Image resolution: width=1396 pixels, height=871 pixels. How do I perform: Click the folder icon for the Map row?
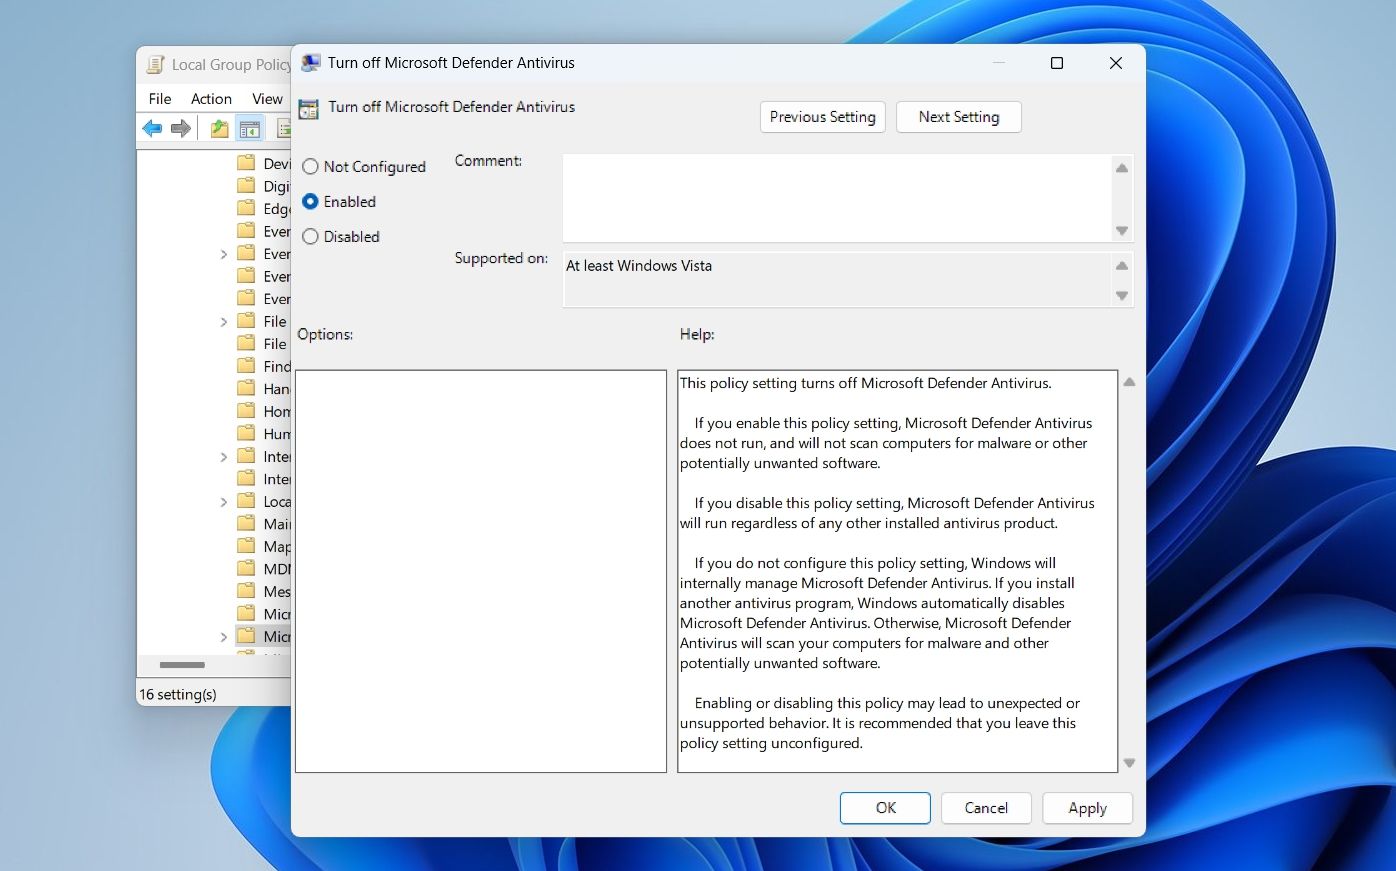[x=246, y=546]
